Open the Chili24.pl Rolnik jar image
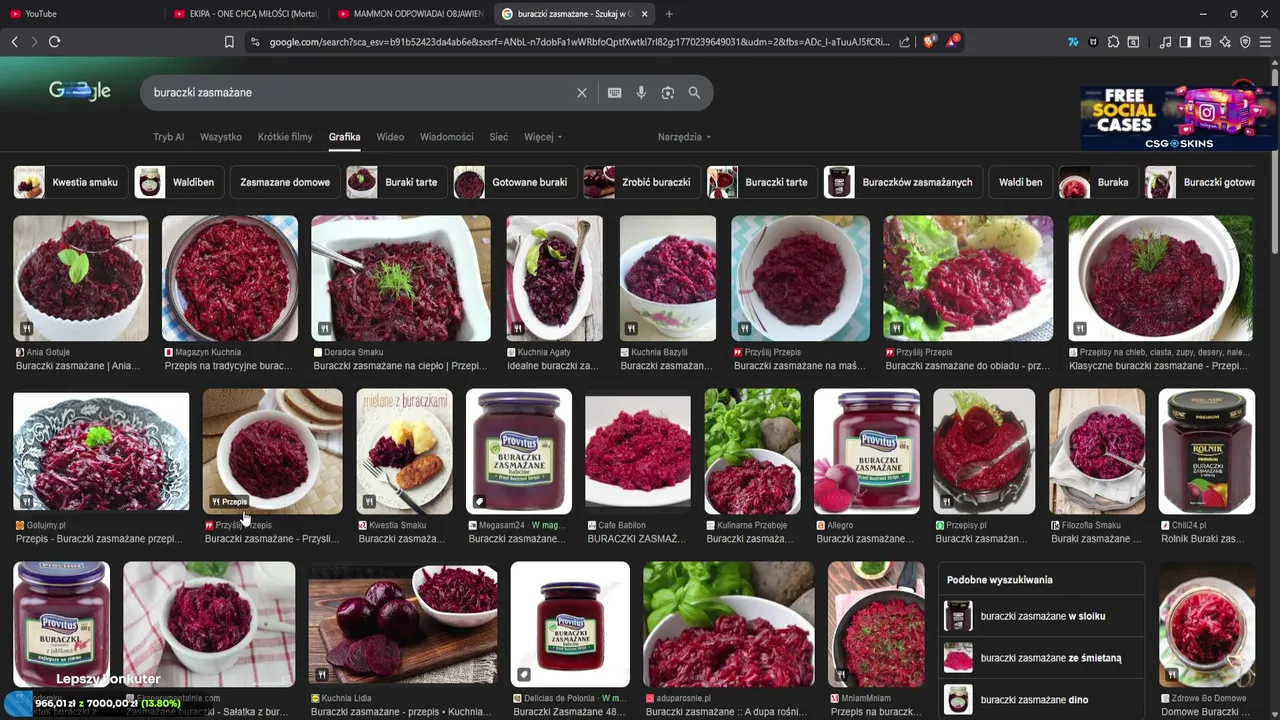The image size is (1280, 720). coord(1207,451)
